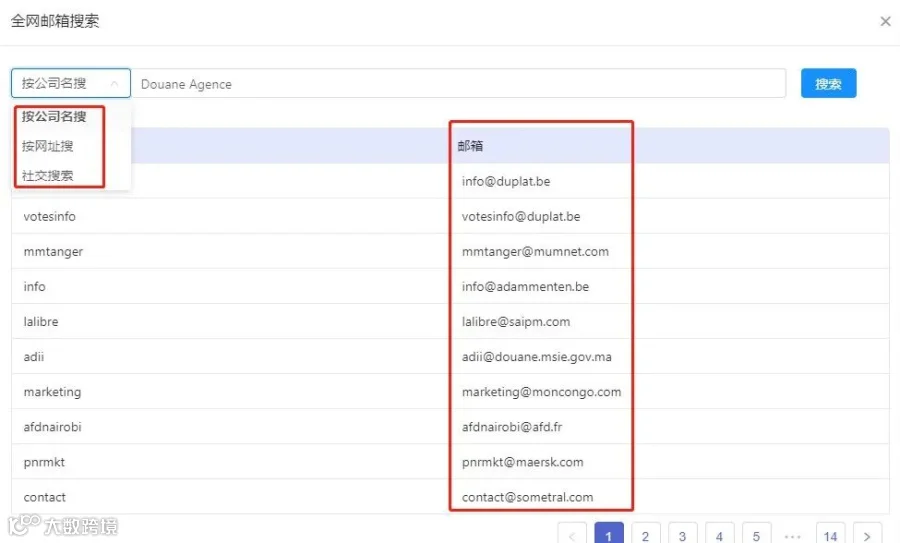Go to page 5 of results
Image resolution: width=900 pixels, height=543 pixels.
[x=757, y=535]
